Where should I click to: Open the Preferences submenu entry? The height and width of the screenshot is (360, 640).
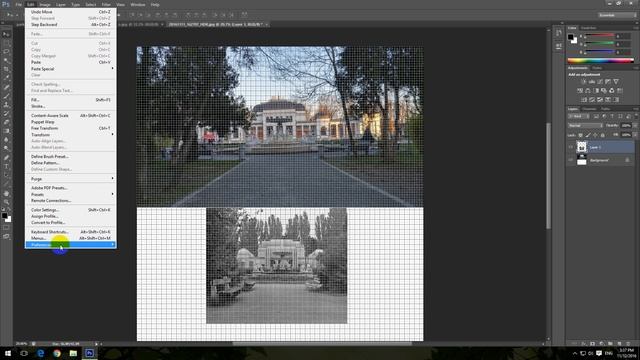tap(71, 244)
